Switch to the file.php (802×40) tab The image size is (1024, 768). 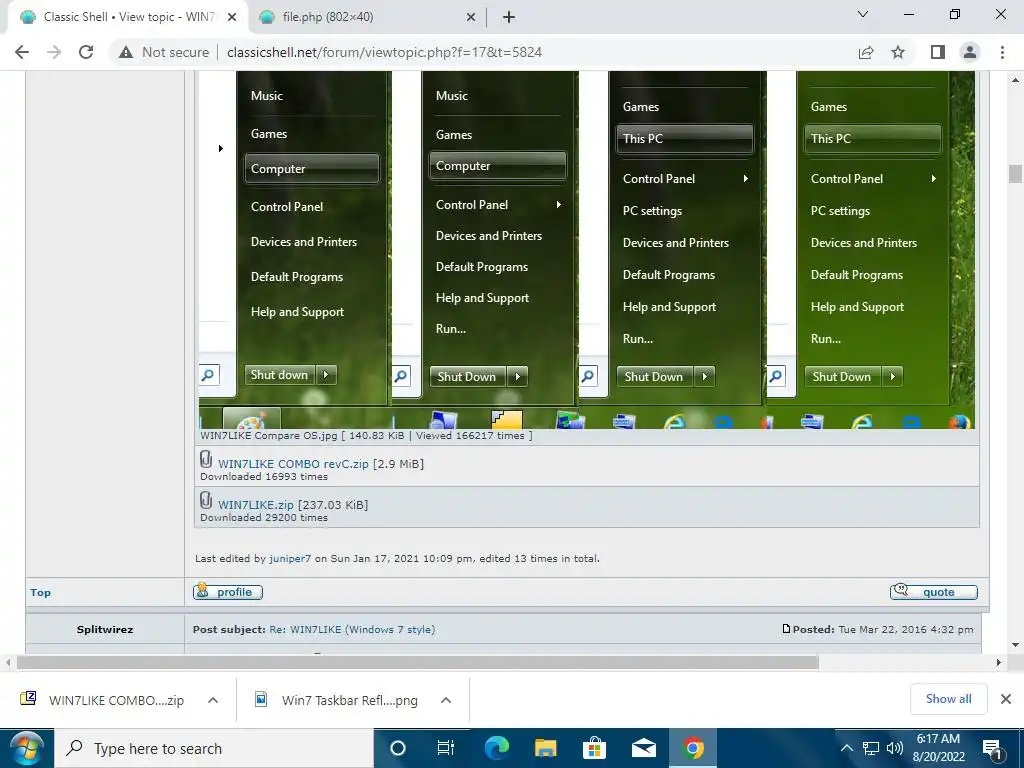(x=367, y=17)
